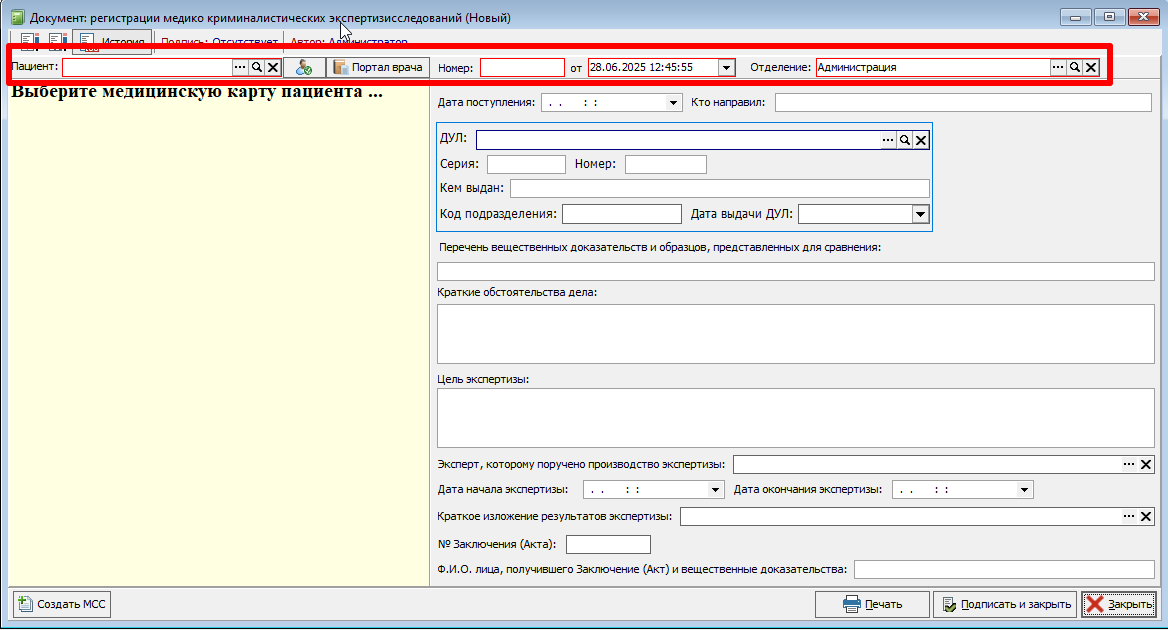The width and height of the screenshot is (1168, 630).
Task: Click in Цель экспертизы text area
Action: (796, 418)
